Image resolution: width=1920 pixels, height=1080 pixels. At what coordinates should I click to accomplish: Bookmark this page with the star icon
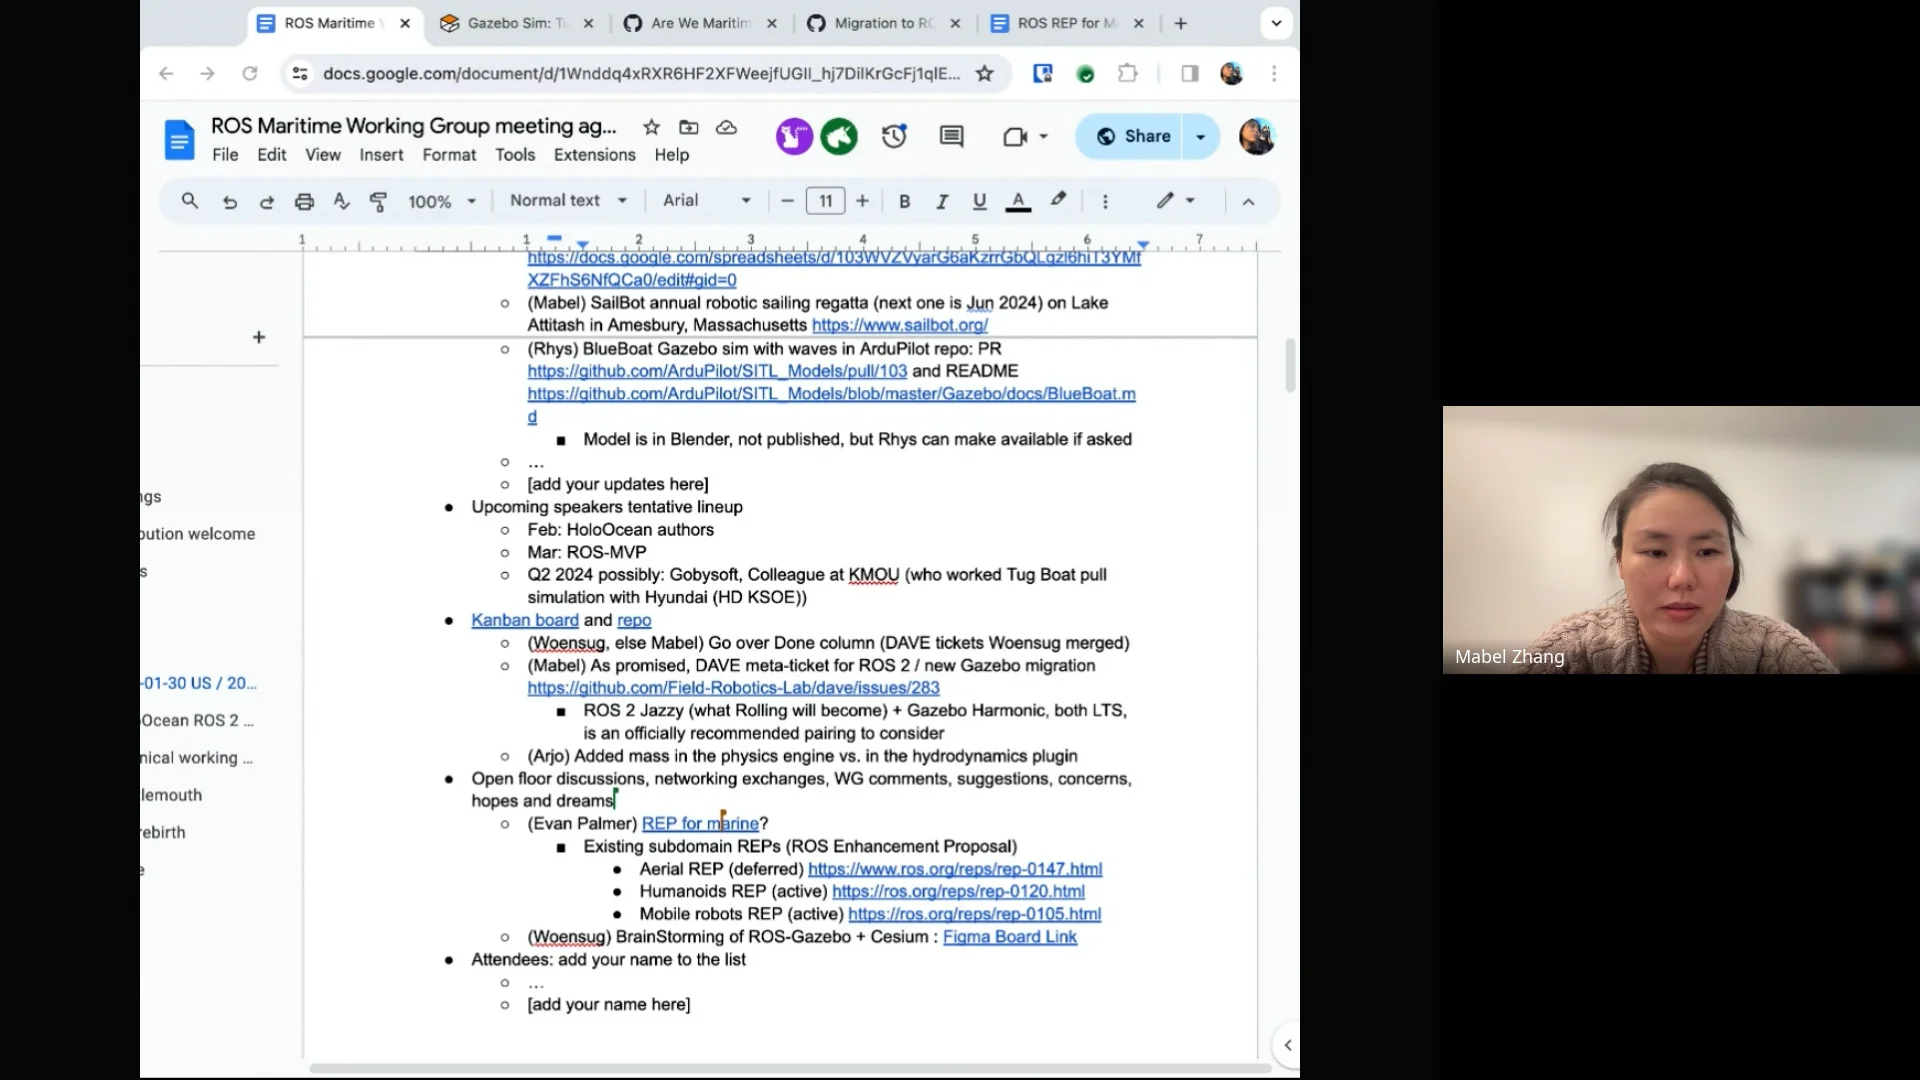pos(985,73)
